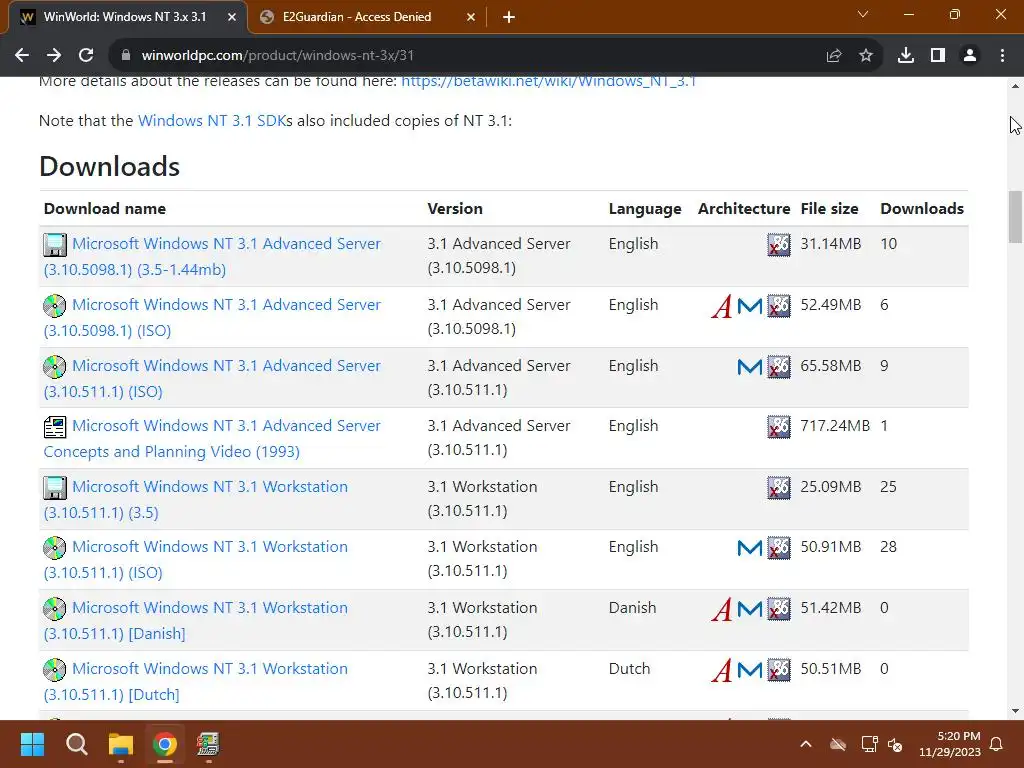Click MIPS architecture icon in 52.49MB row
Viewport: 1024px width, 768px height.
click(750, 306)
